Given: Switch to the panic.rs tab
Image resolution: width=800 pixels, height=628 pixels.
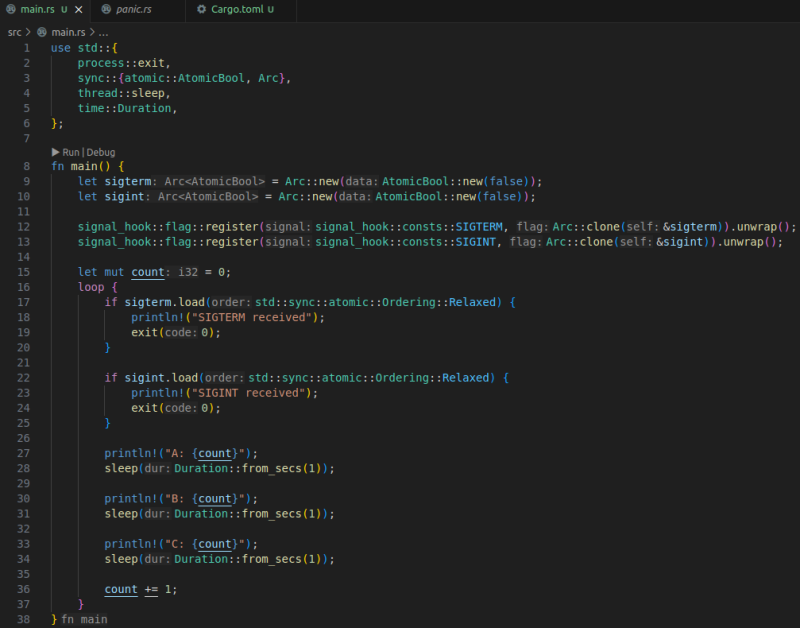Looking at the screenshot, I should click(132, 9).
